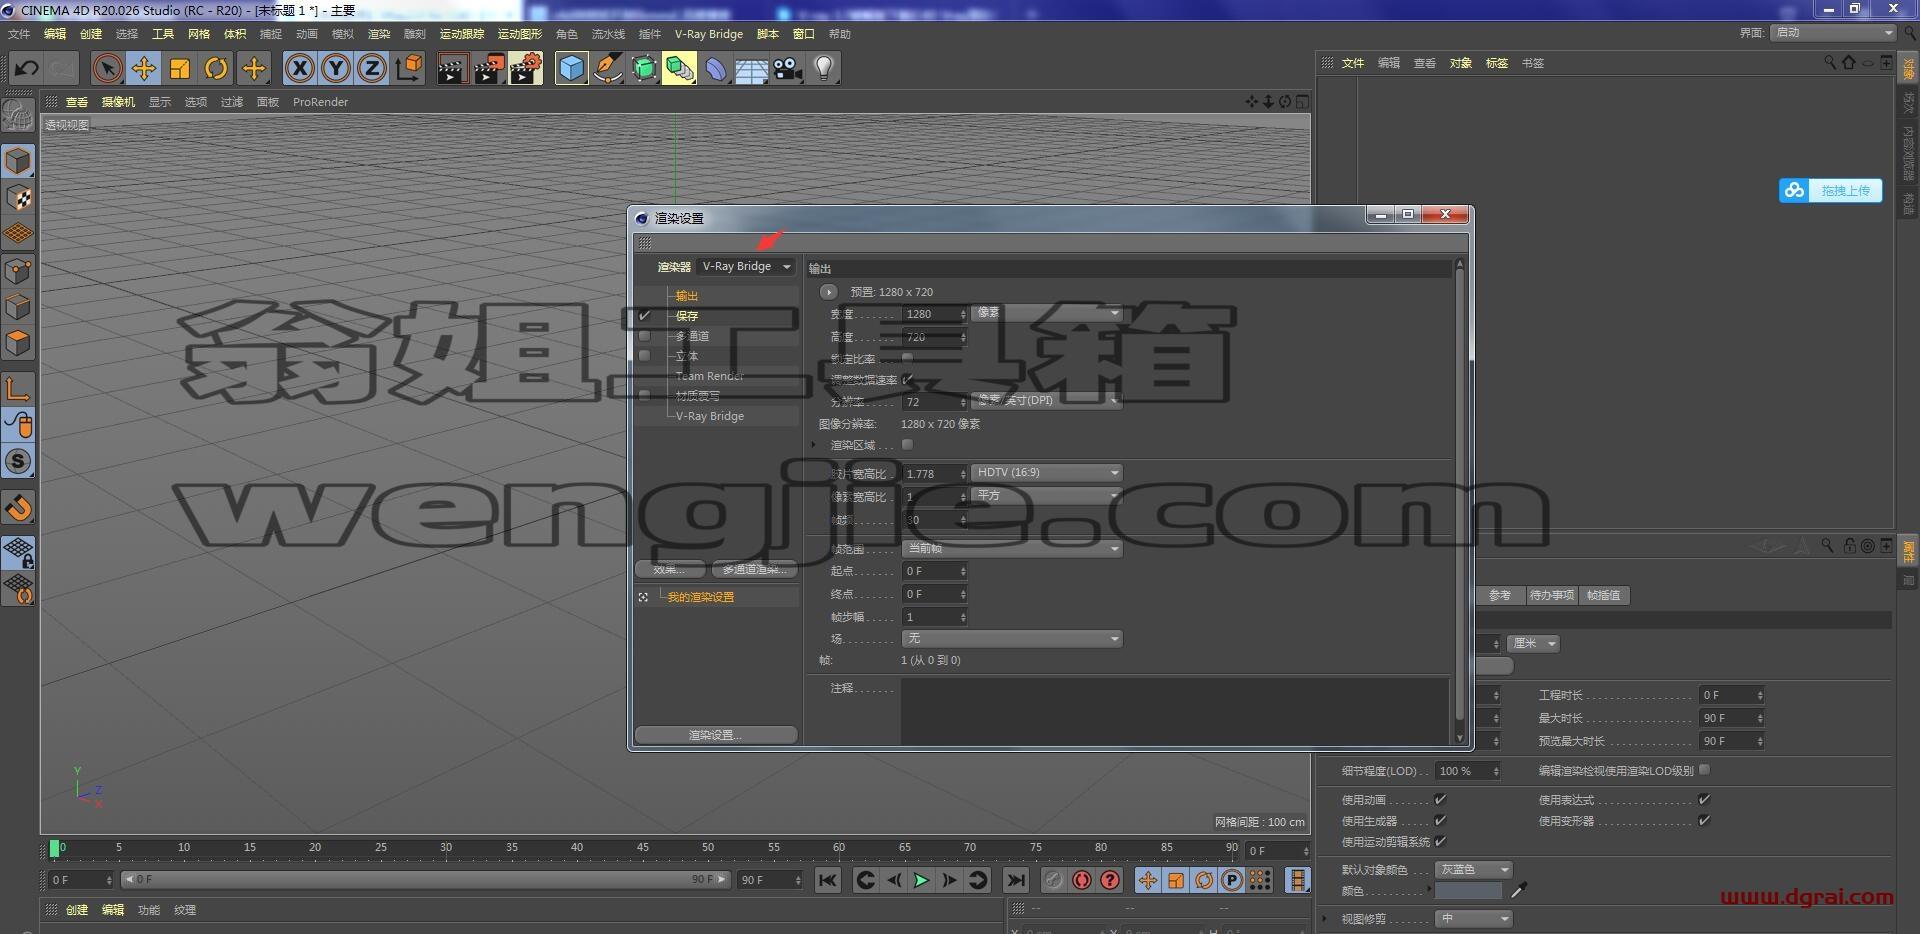
Task: Render the active view clapperboard icon
Action: click(452, 68)
